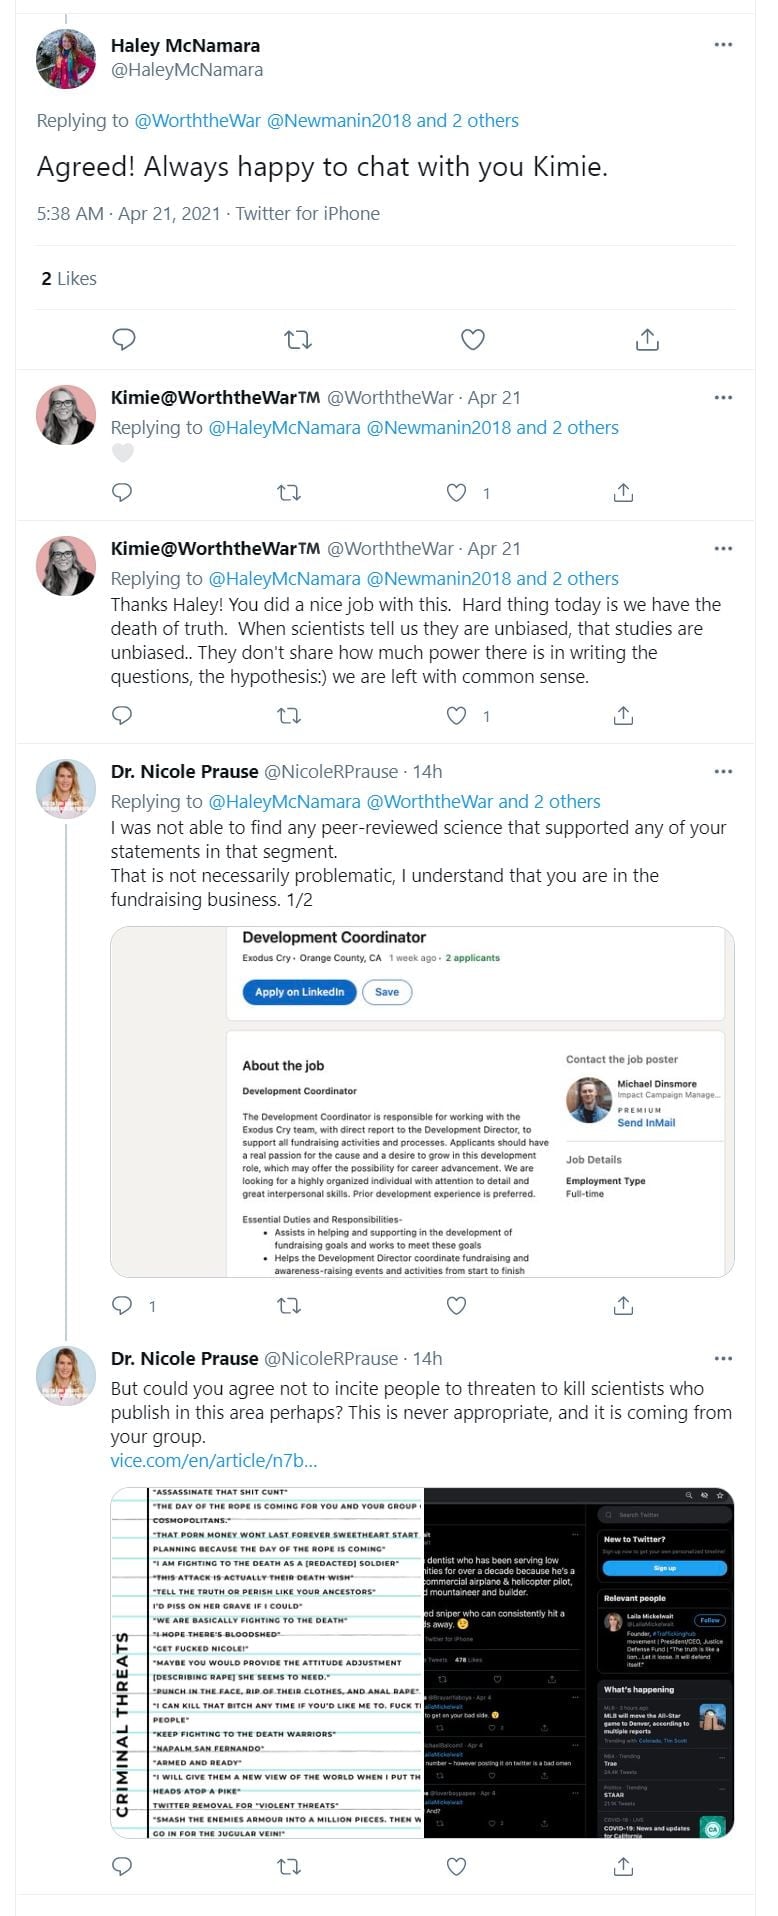
Task: Retweet Dr. Nicole Prause's threats tweet
Action: (289, 1867)
